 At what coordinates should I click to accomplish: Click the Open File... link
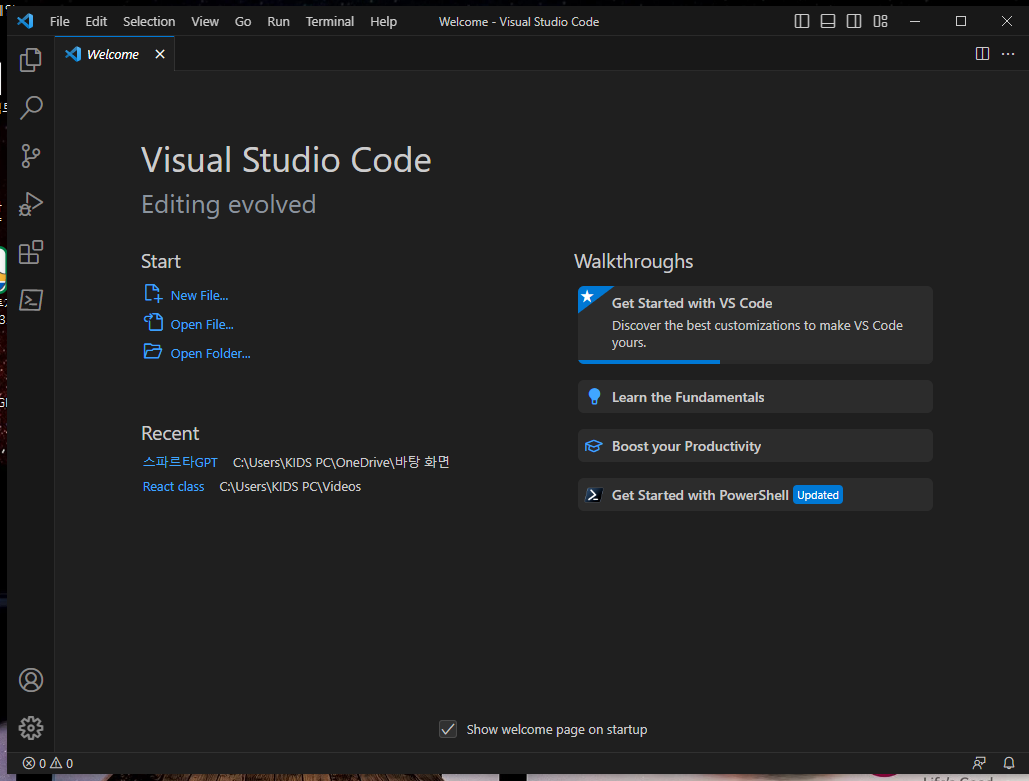[x=202, y=324]
